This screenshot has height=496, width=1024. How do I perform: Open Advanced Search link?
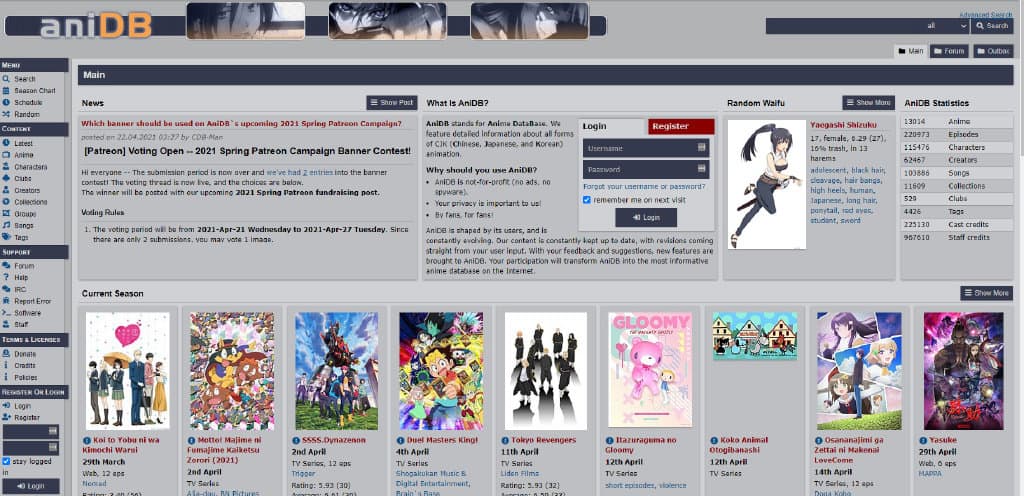point(985,14)
